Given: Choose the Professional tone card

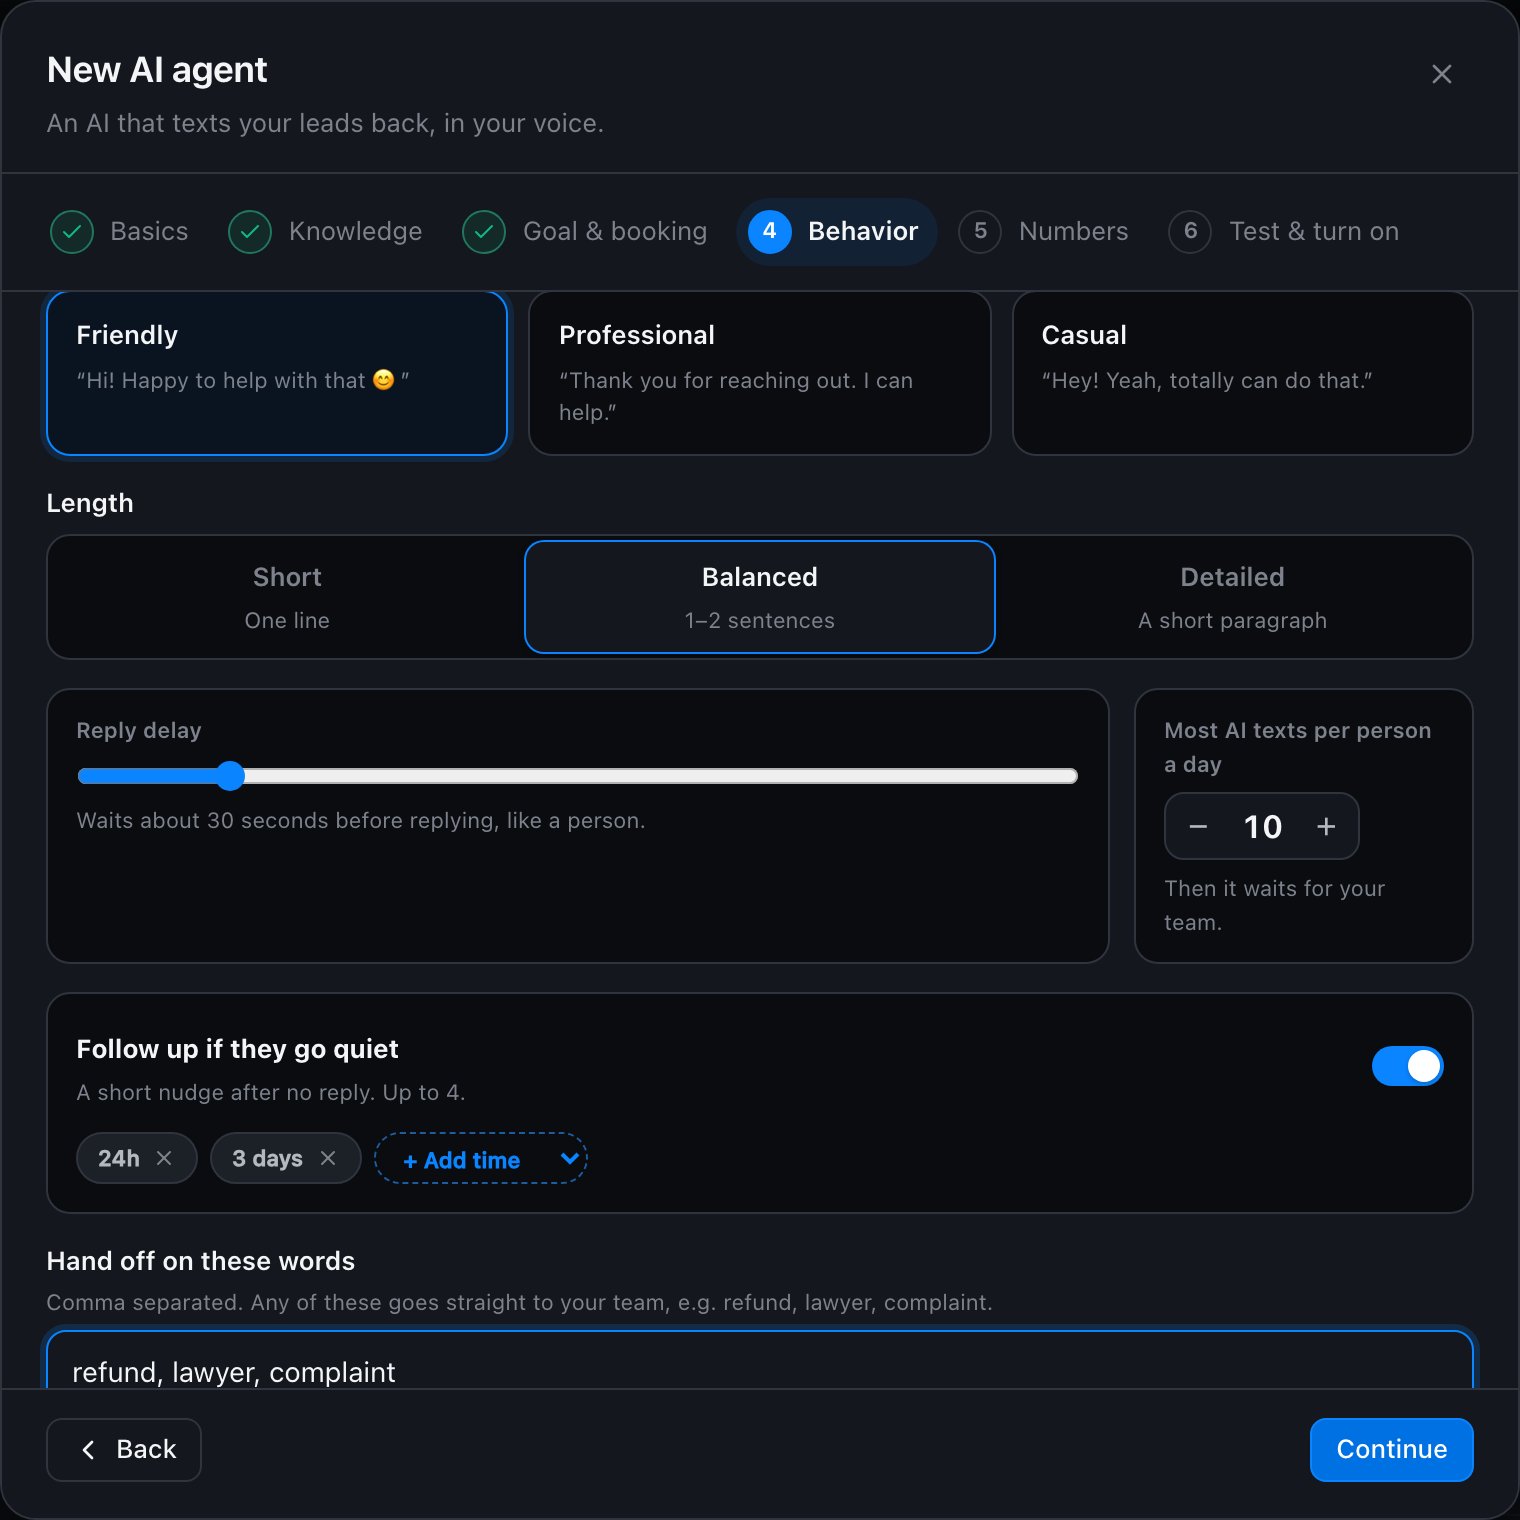Looking at the screenshot, I should point(760,373).
